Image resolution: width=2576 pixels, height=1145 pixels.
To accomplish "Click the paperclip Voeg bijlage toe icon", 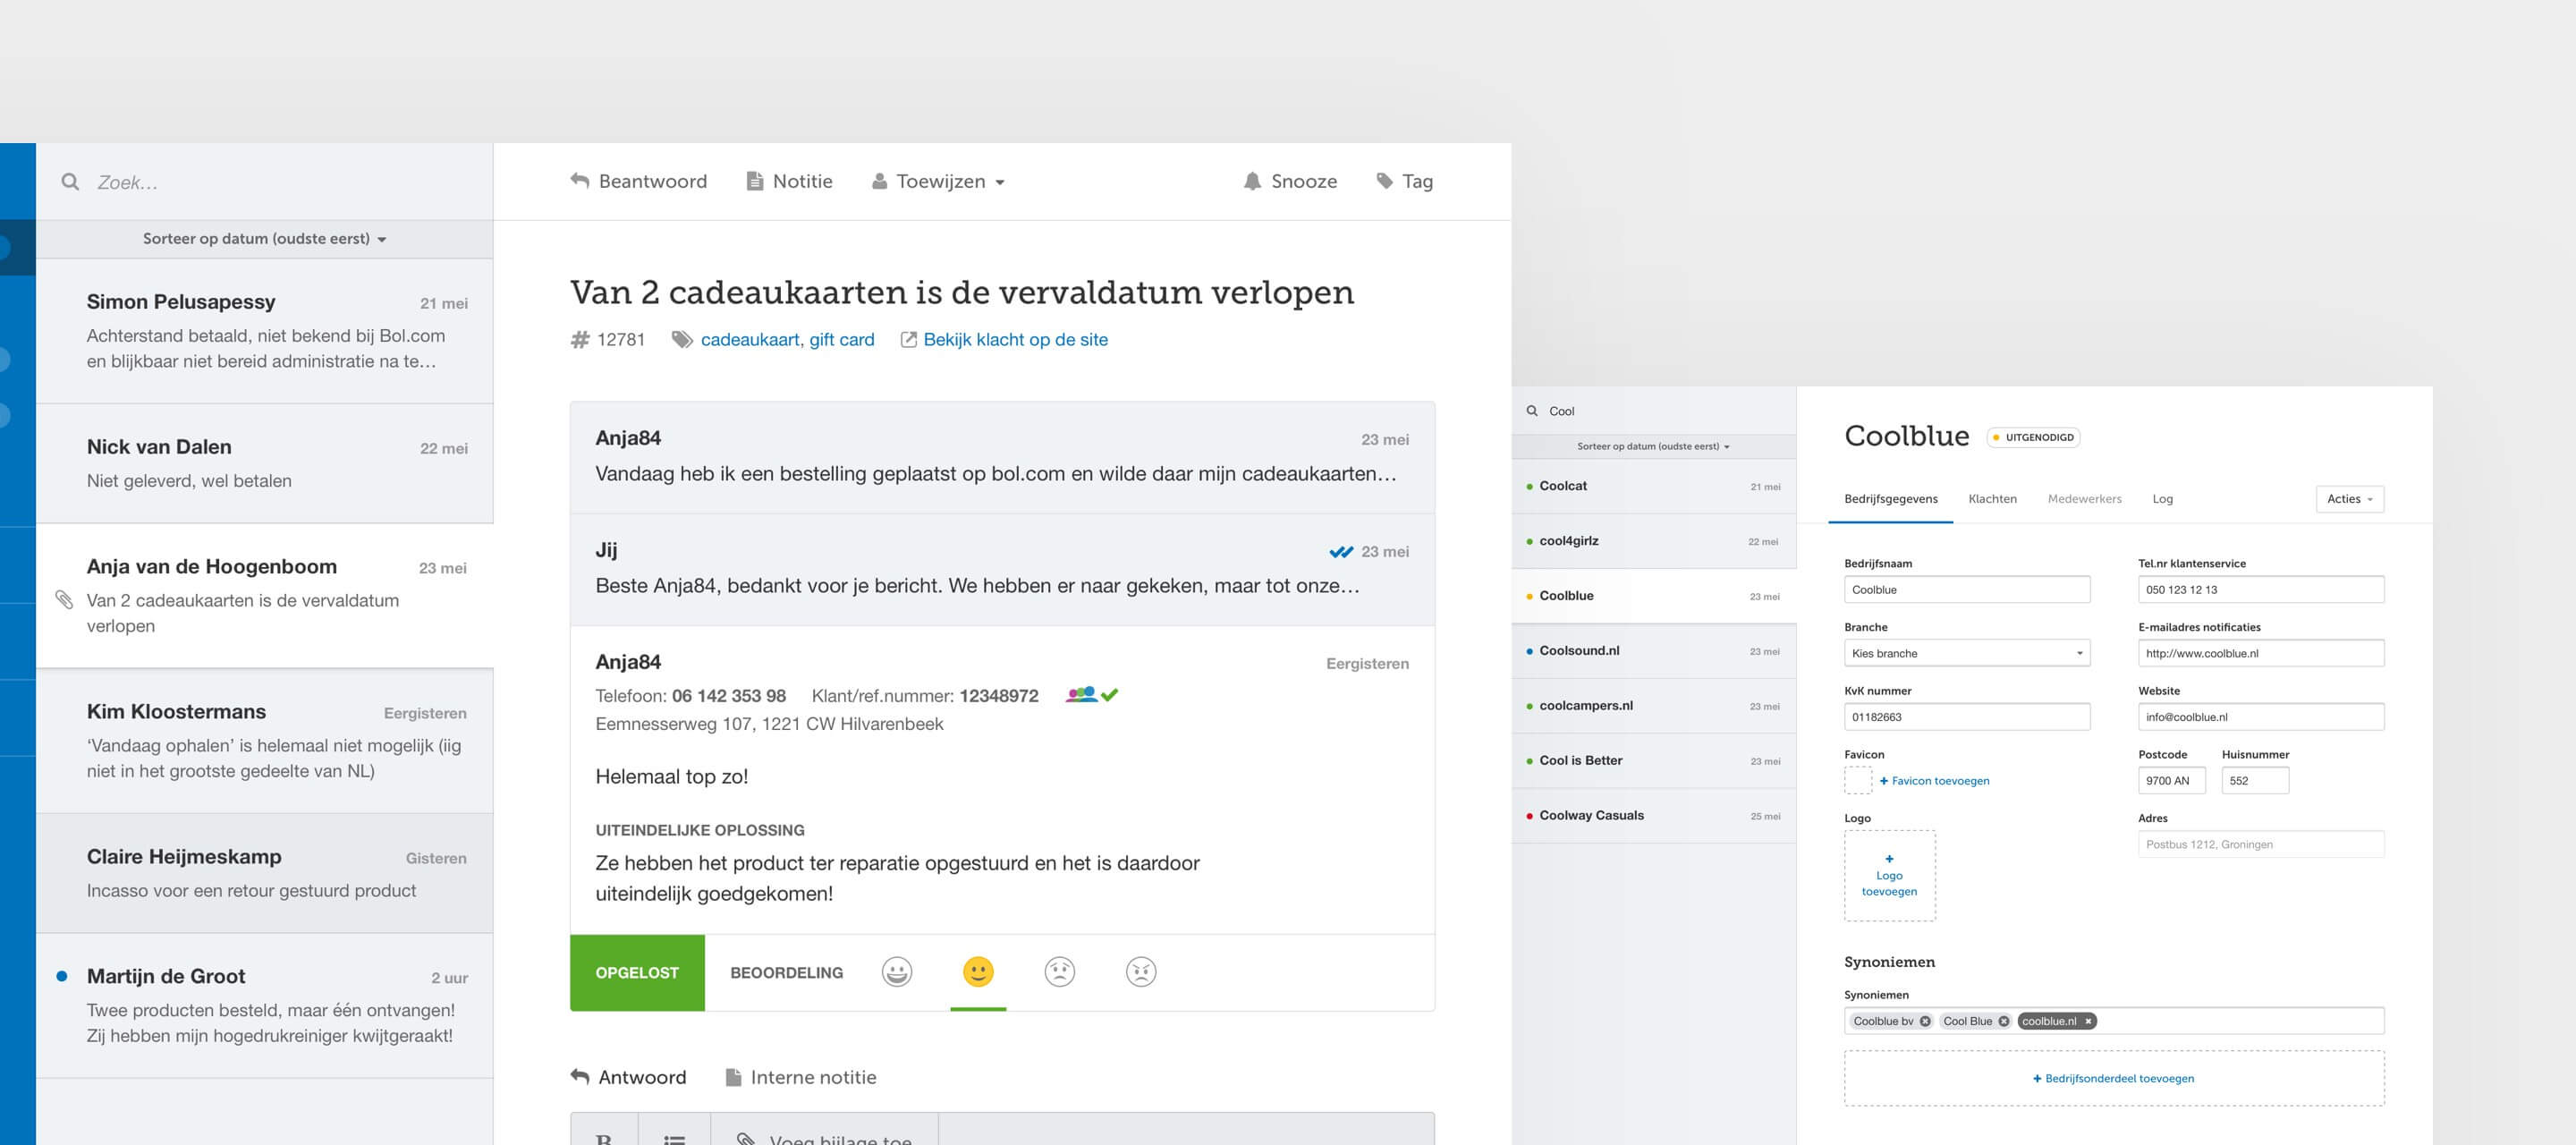I will 745,1138.
